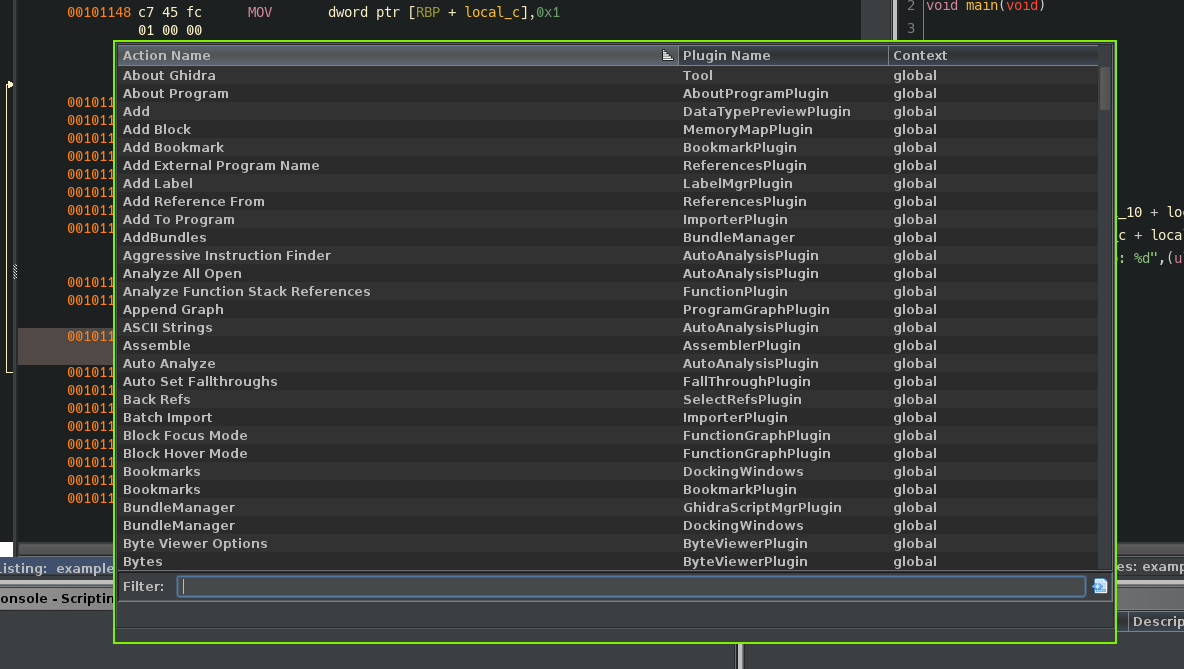
Task: Sort the table by Action Name column
Action: coord(398,55)
